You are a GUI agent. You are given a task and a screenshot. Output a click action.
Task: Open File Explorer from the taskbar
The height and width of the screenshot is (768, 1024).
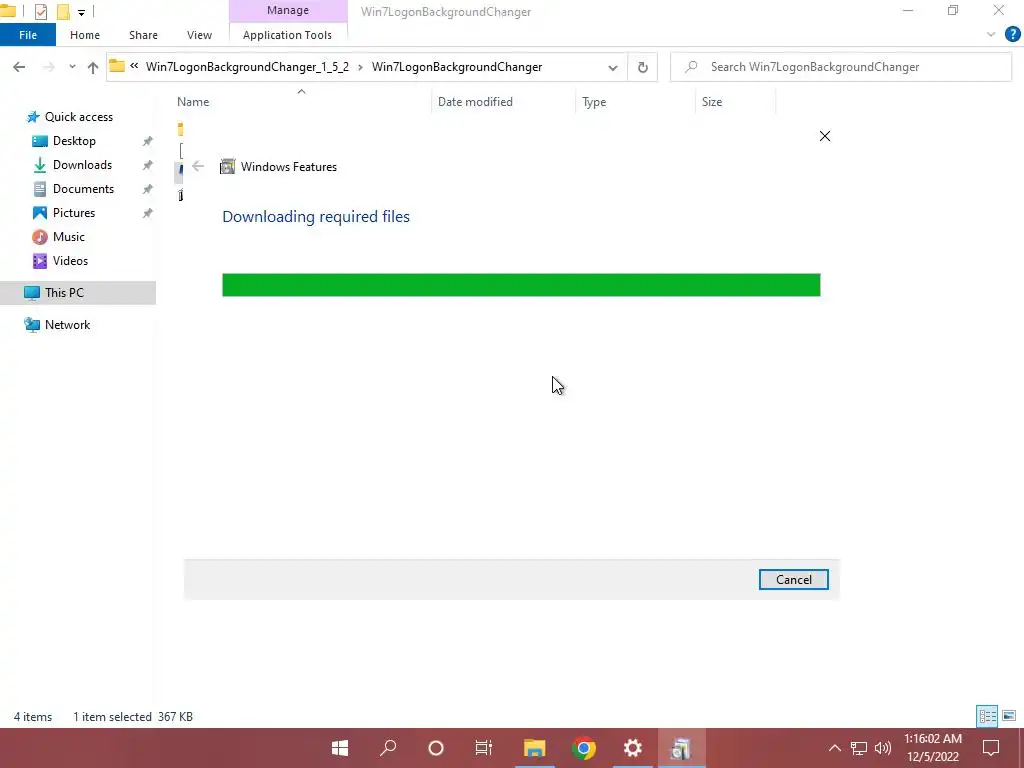click(x=534, y=748)
